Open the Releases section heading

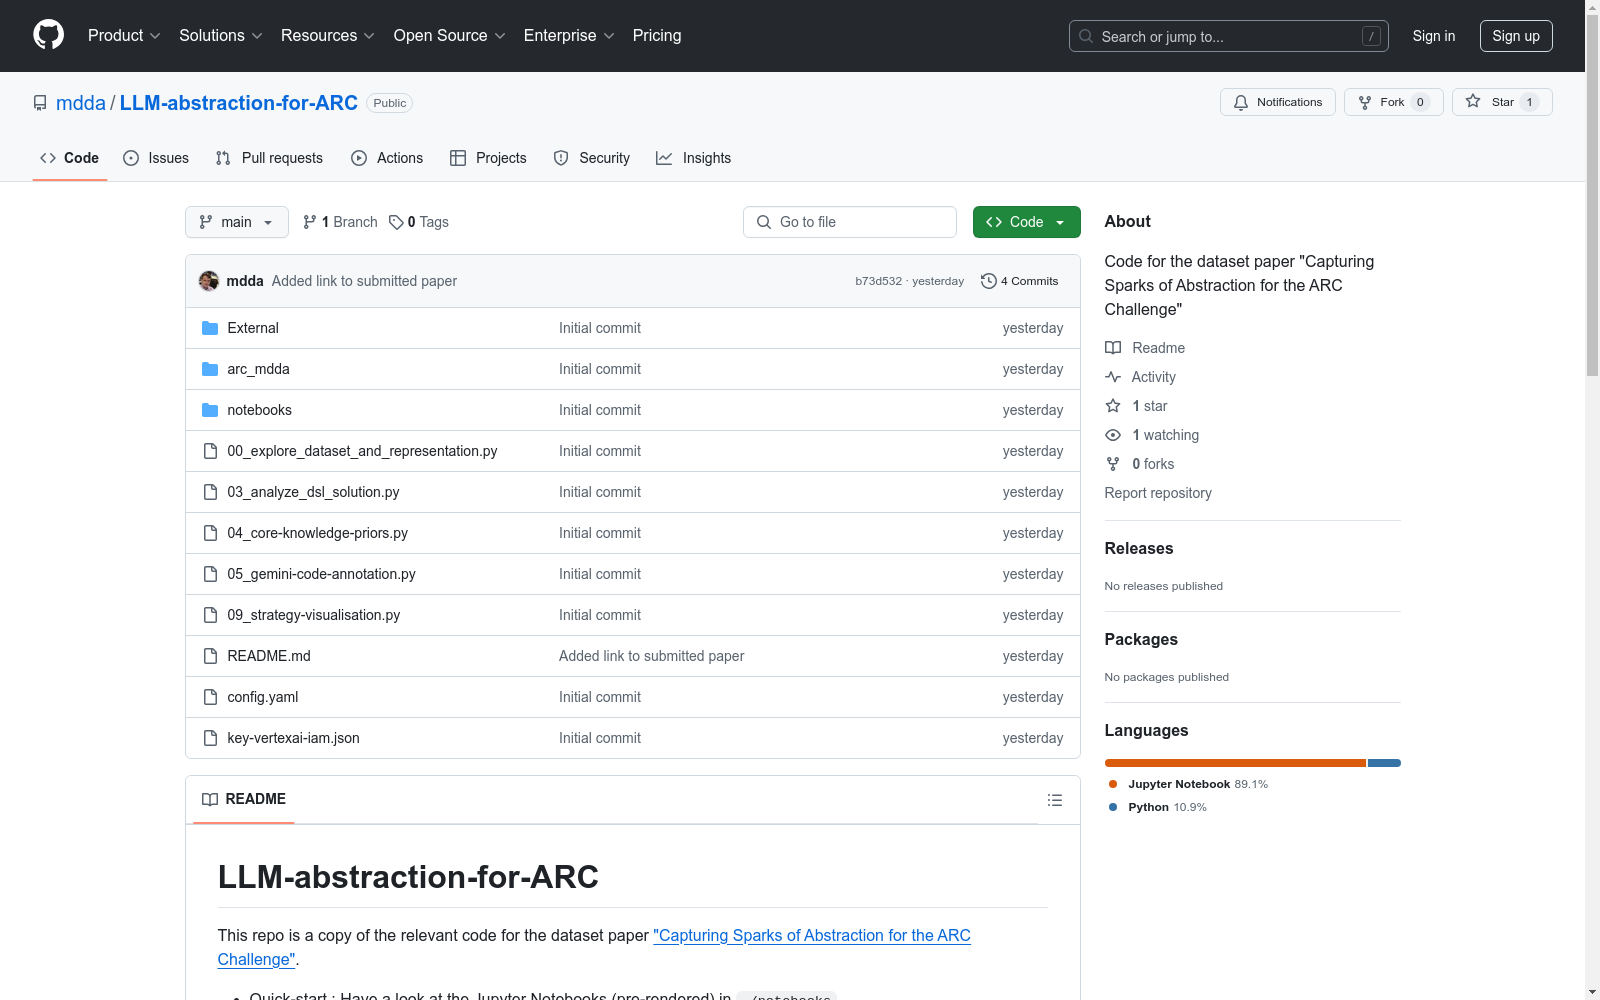click(1139, 548)
